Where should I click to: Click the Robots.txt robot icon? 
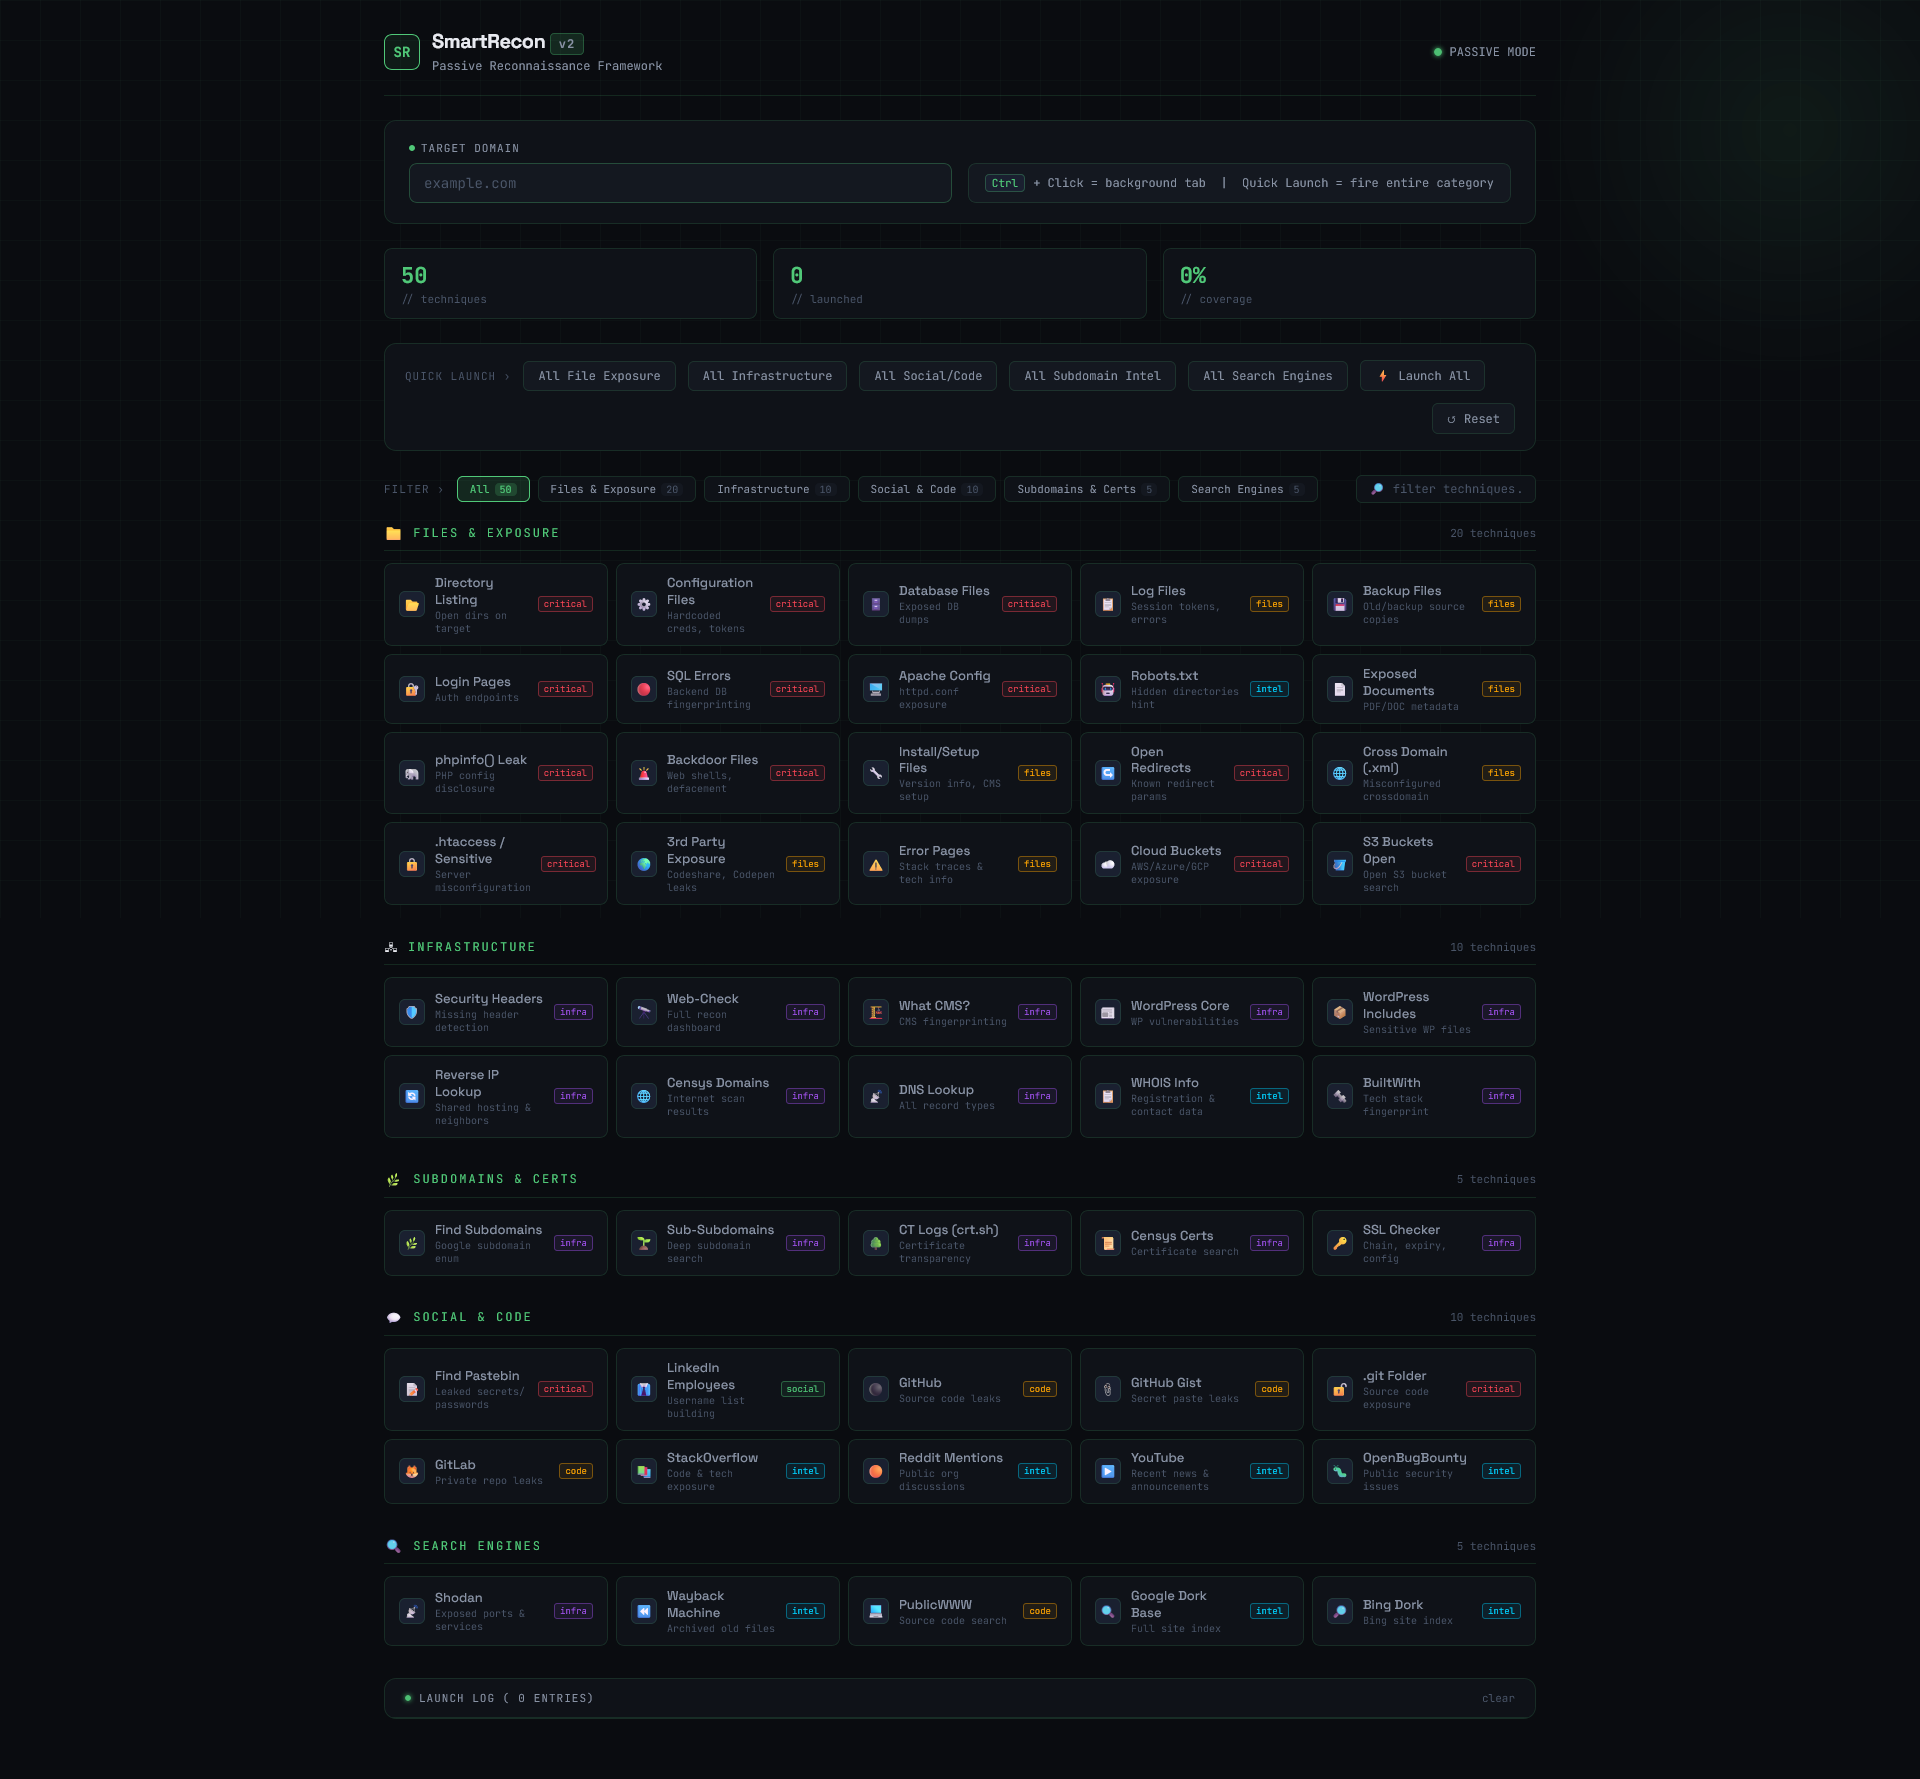tap(1108, 689)
